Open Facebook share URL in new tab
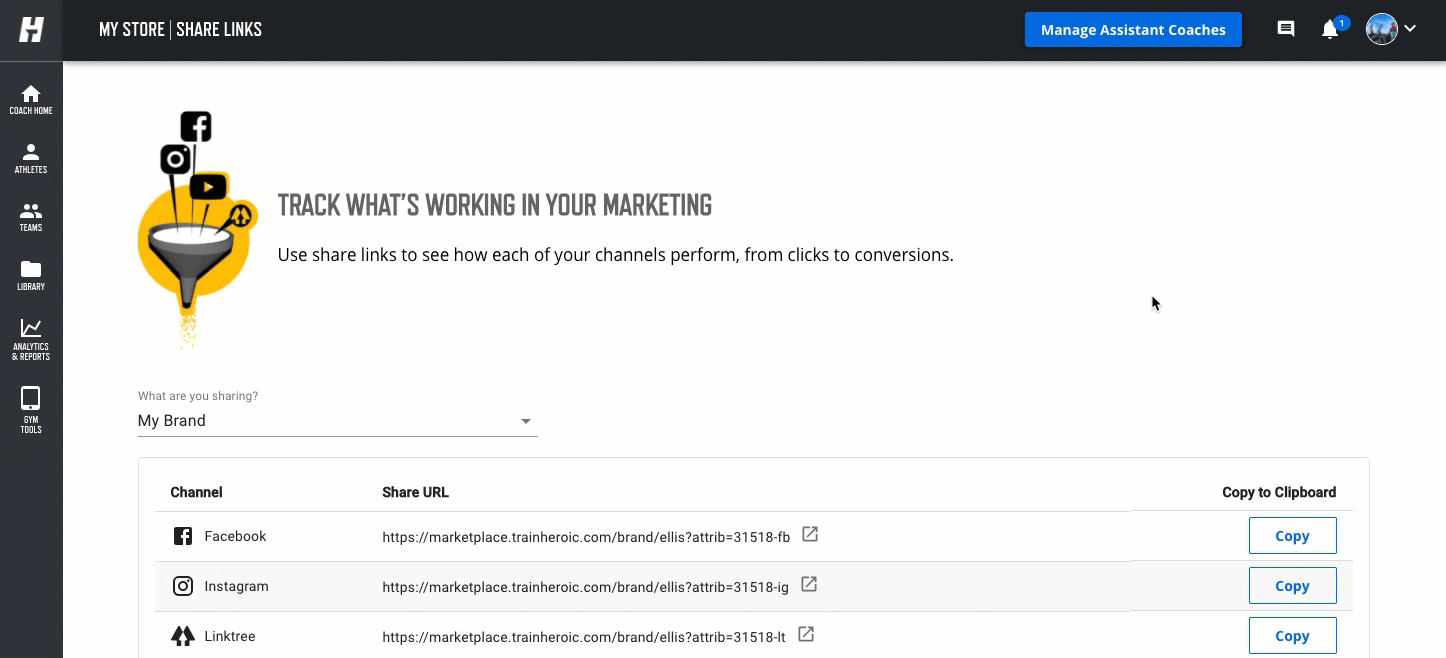 click(811, 535)
